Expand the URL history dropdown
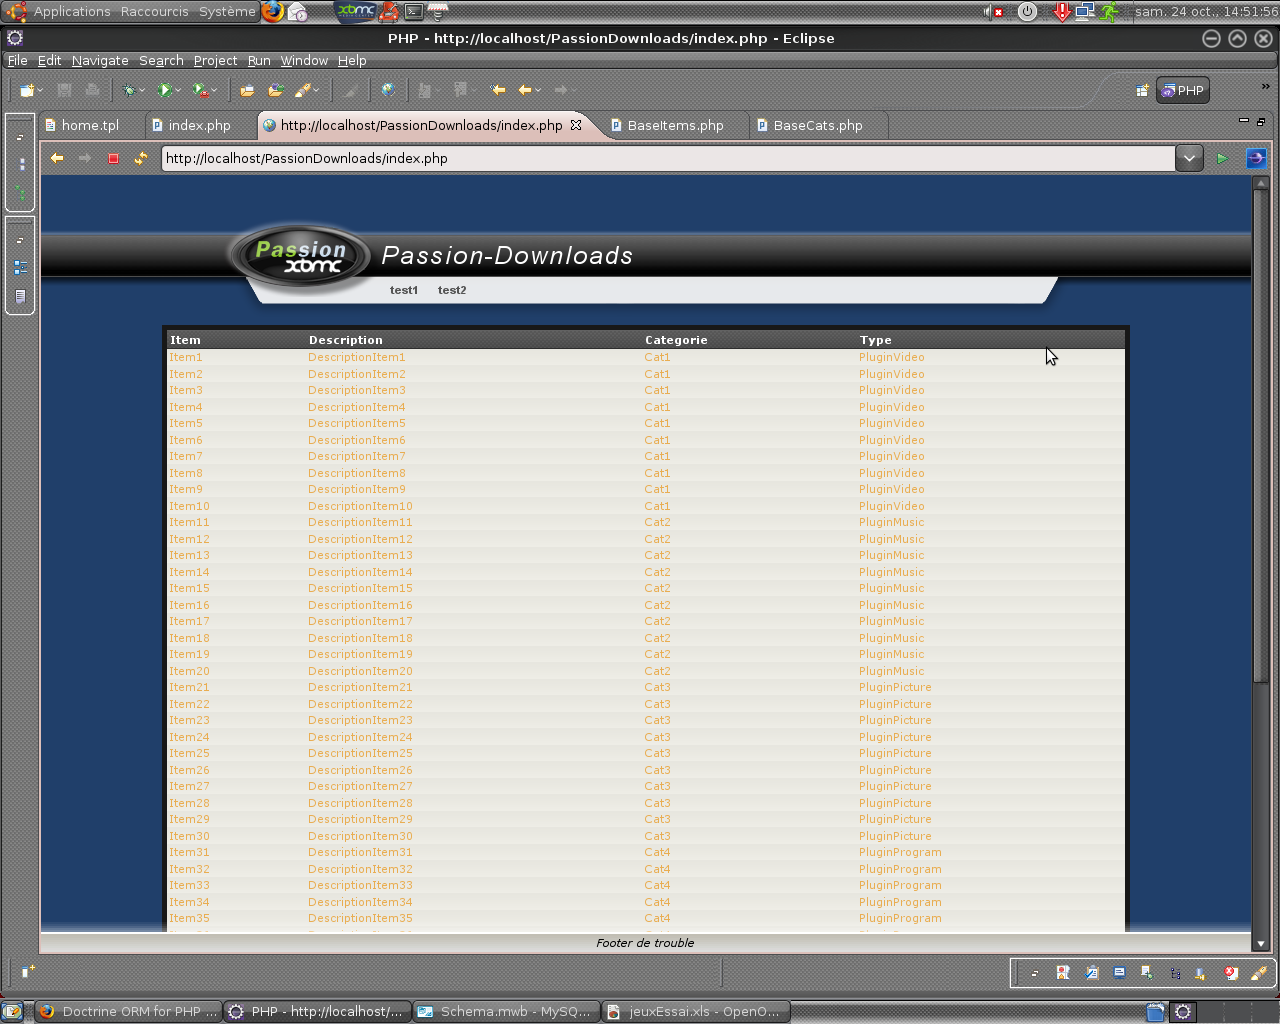 coord(1189,158)
